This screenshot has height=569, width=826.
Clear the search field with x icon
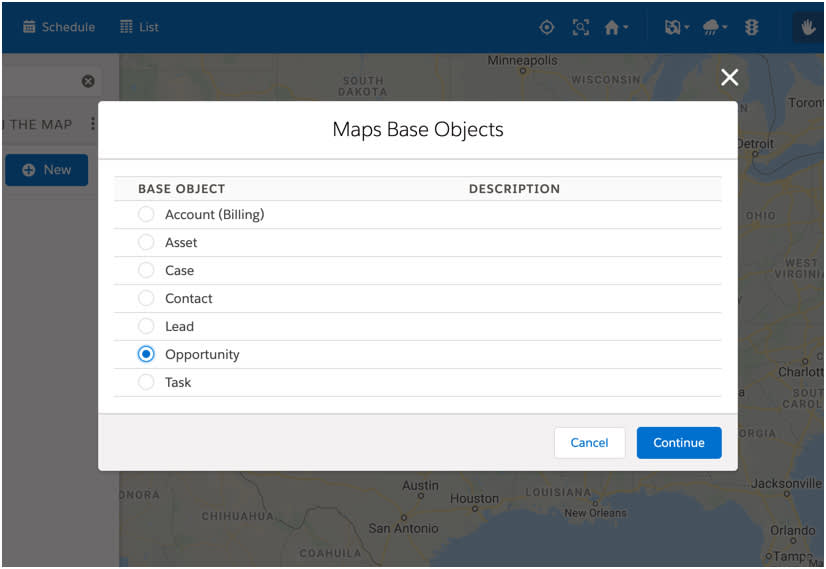point(88,81)
